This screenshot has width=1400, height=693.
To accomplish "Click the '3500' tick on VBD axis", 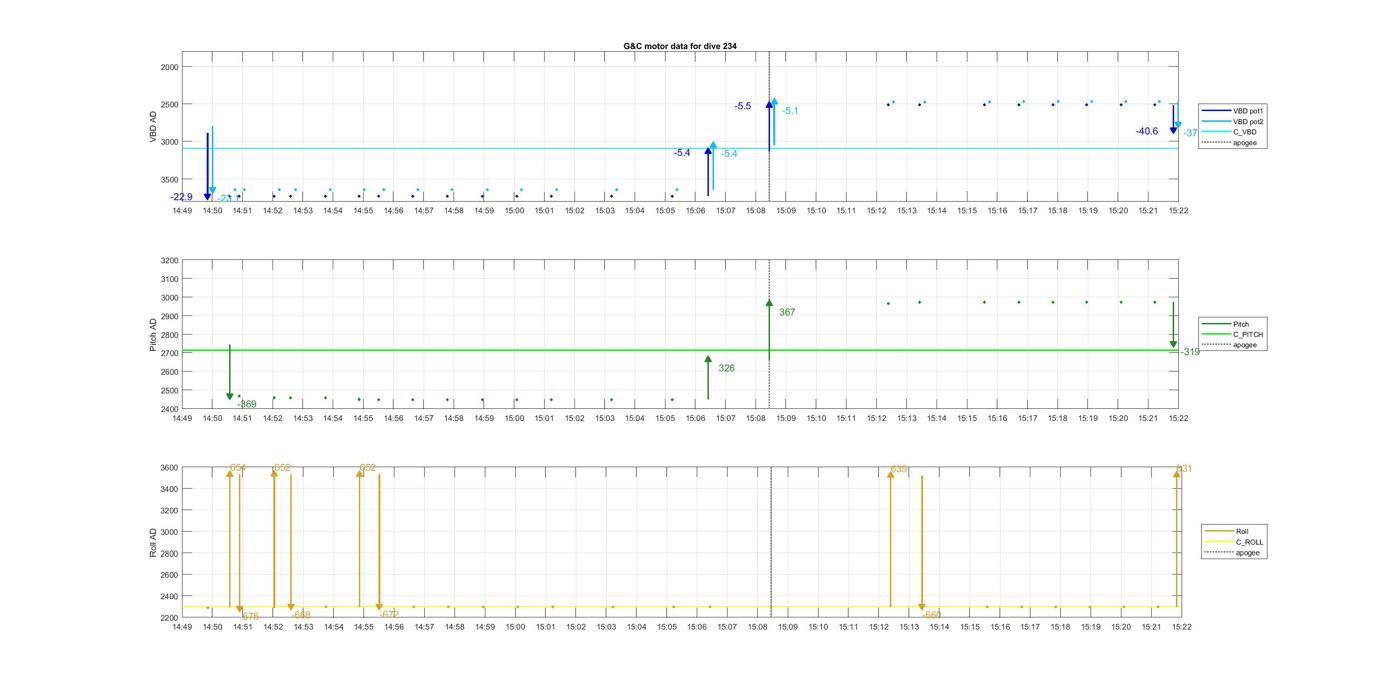I will tap(169, 179).
